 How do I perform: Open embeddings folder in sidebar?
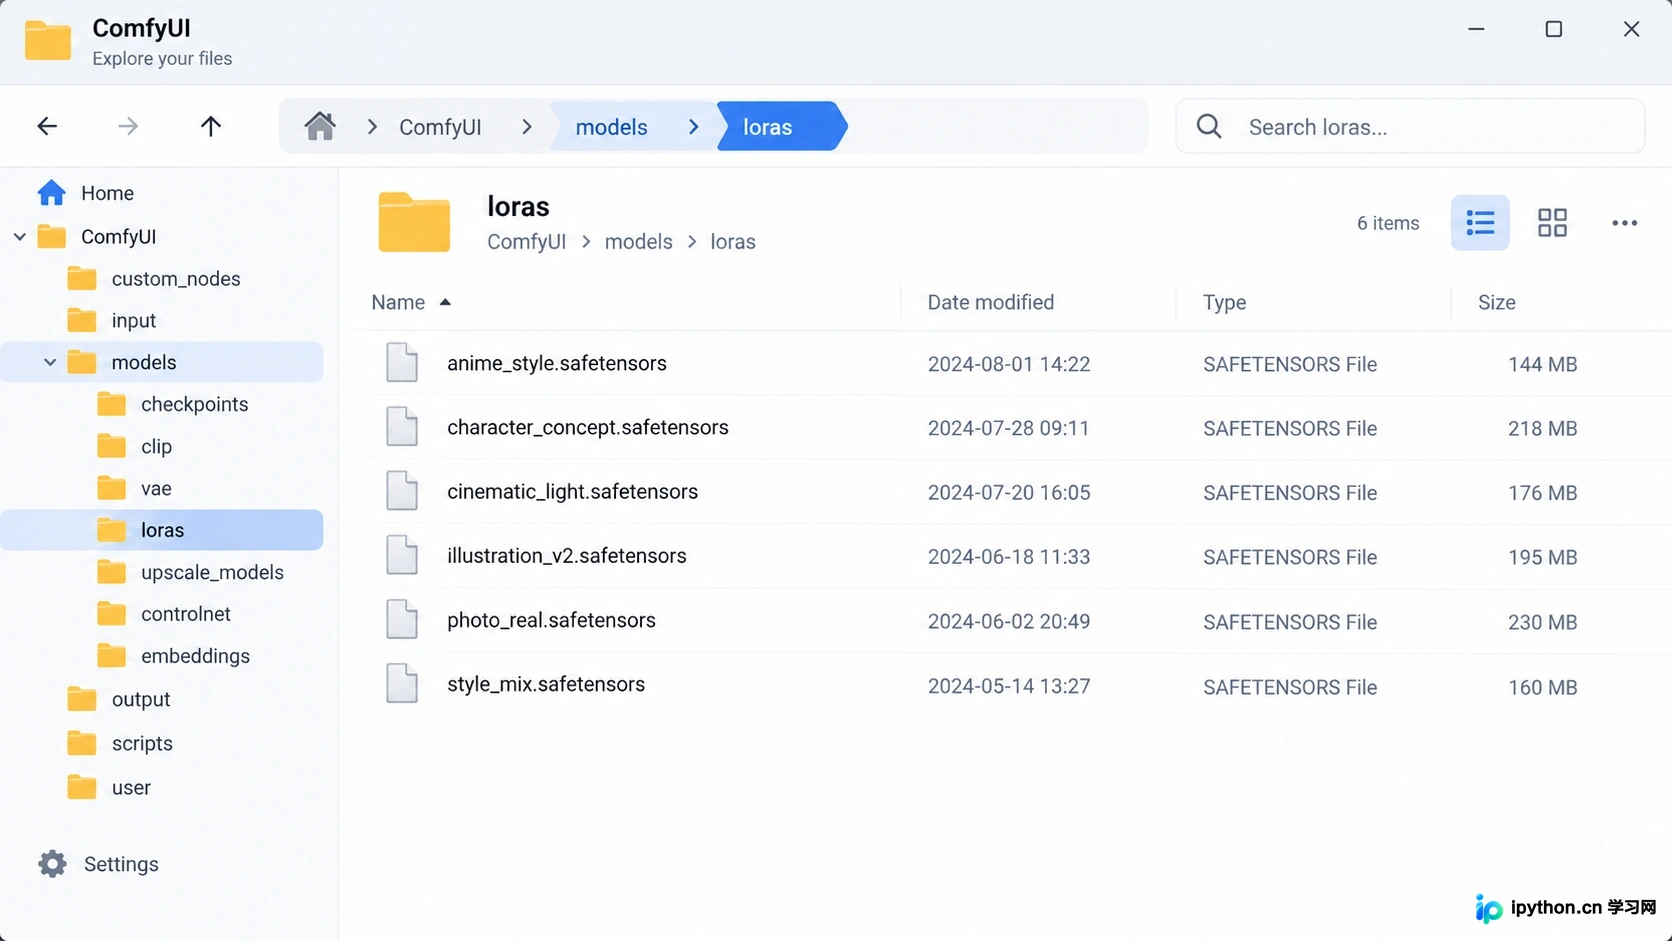point(195,656)
